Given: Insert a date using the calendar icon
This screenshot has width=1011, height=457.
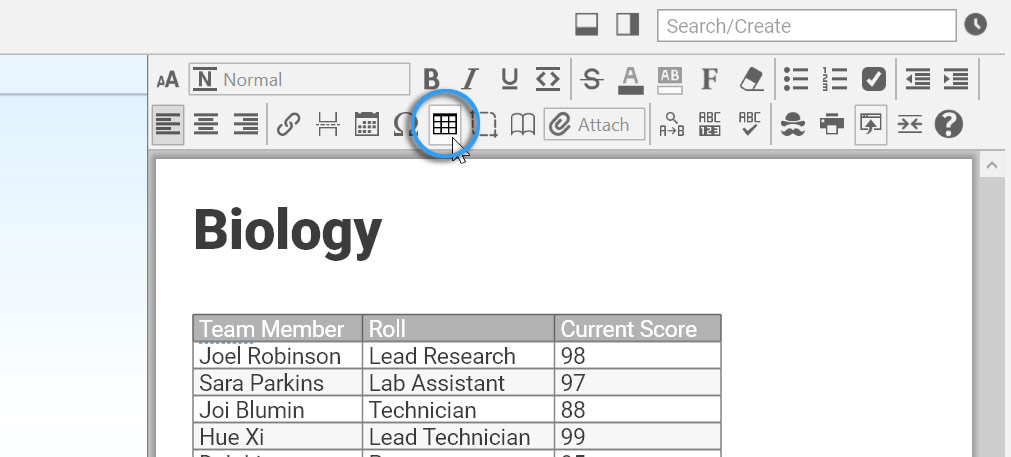Looking at the screenshot, I should (x=367, y=125).
